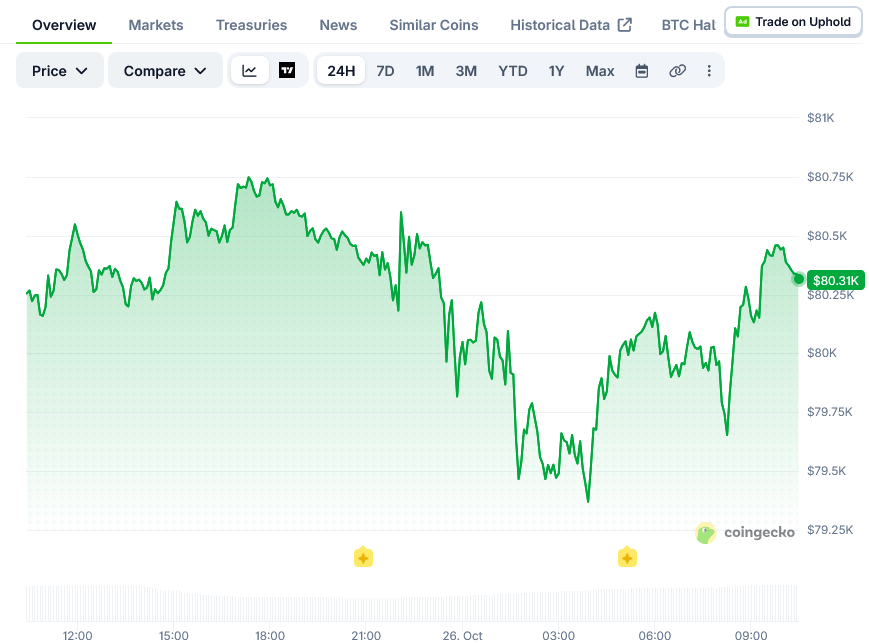The width and height of the screenshot is (869, 643).
Task: Click the 03:00 time axis label
Action: [x=558, y=635]
